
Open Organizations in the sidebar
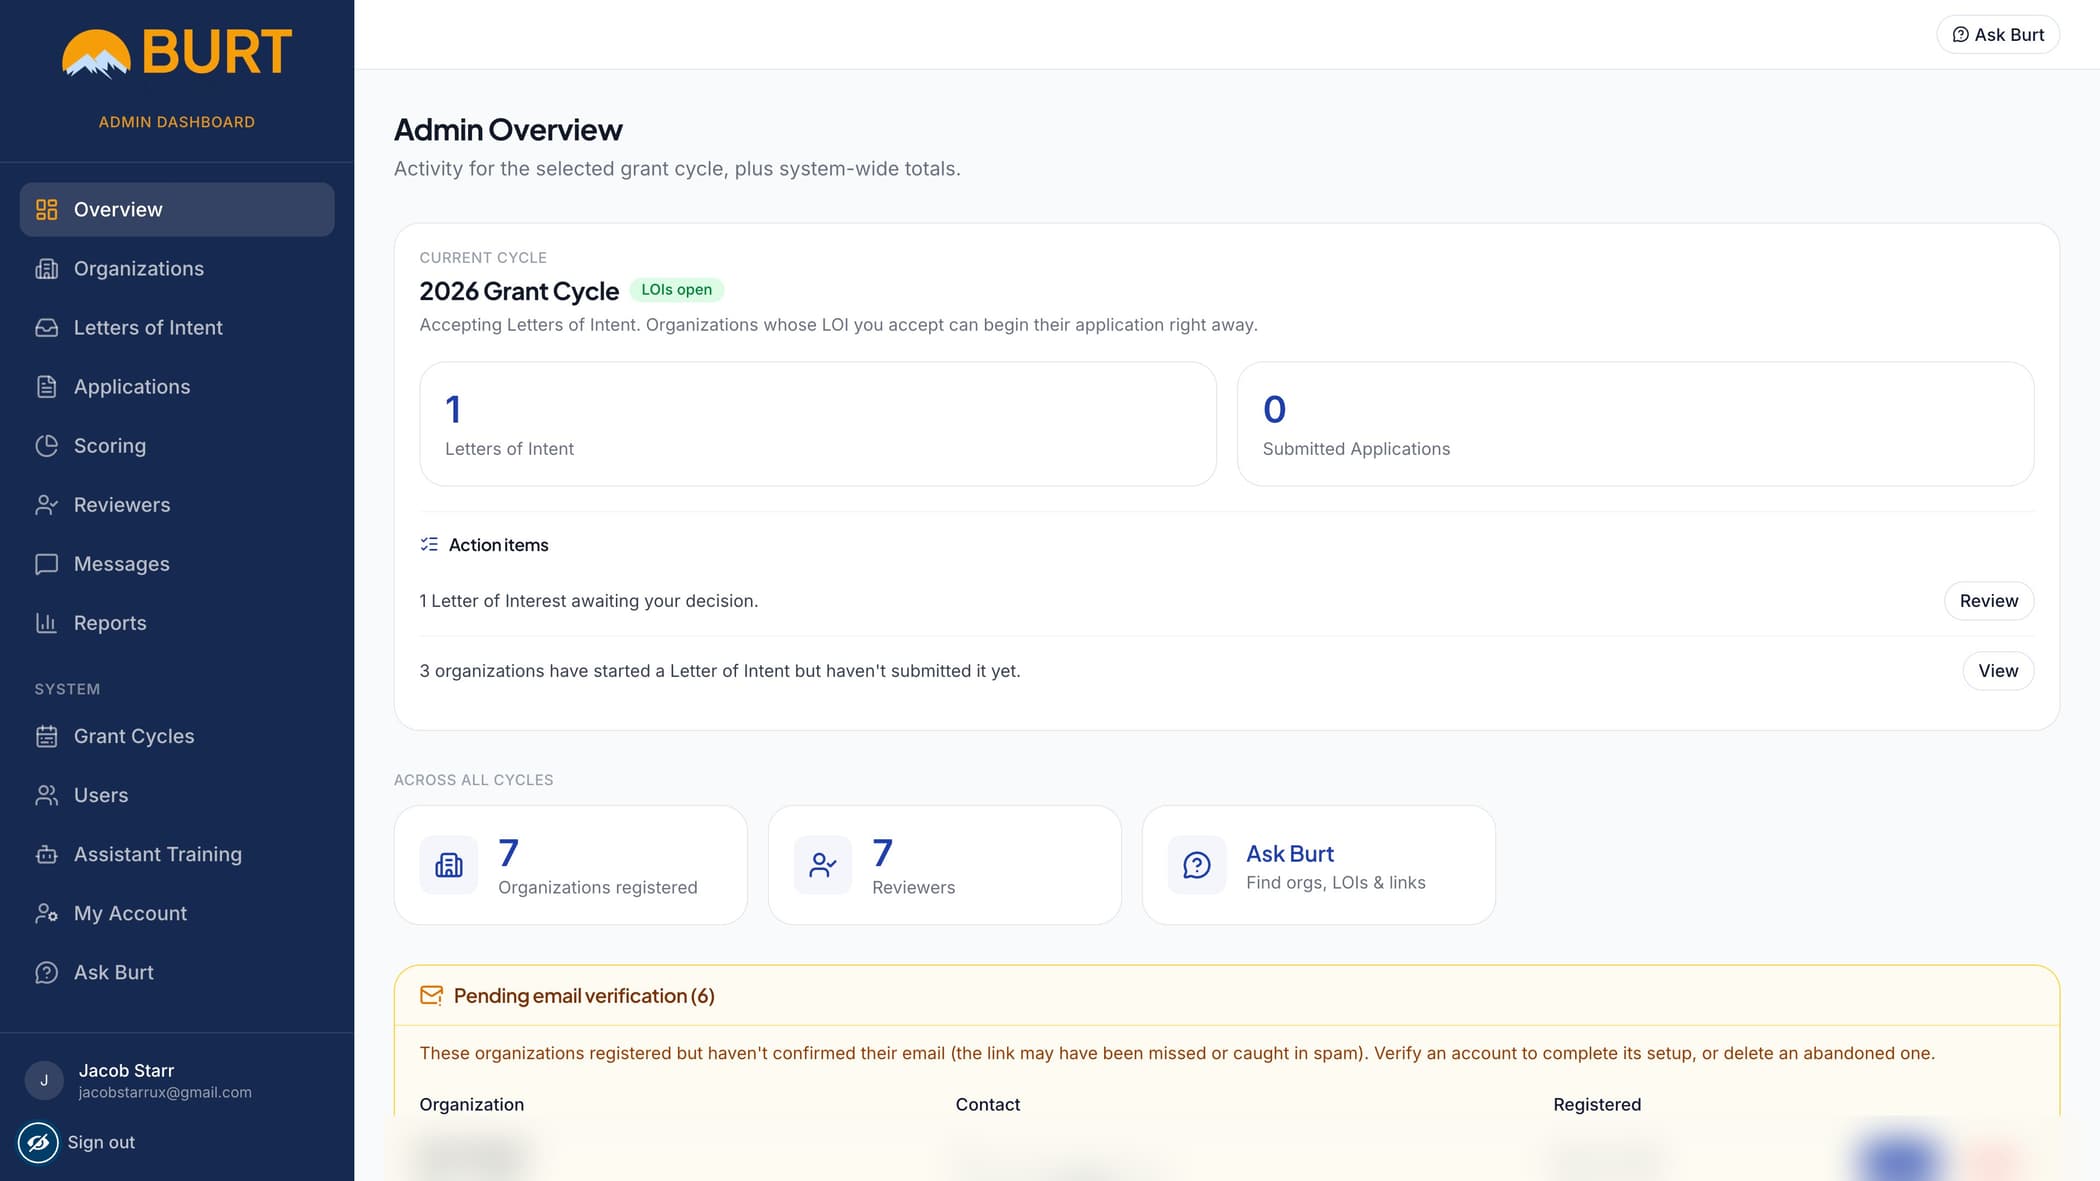(x=177, y=268)
